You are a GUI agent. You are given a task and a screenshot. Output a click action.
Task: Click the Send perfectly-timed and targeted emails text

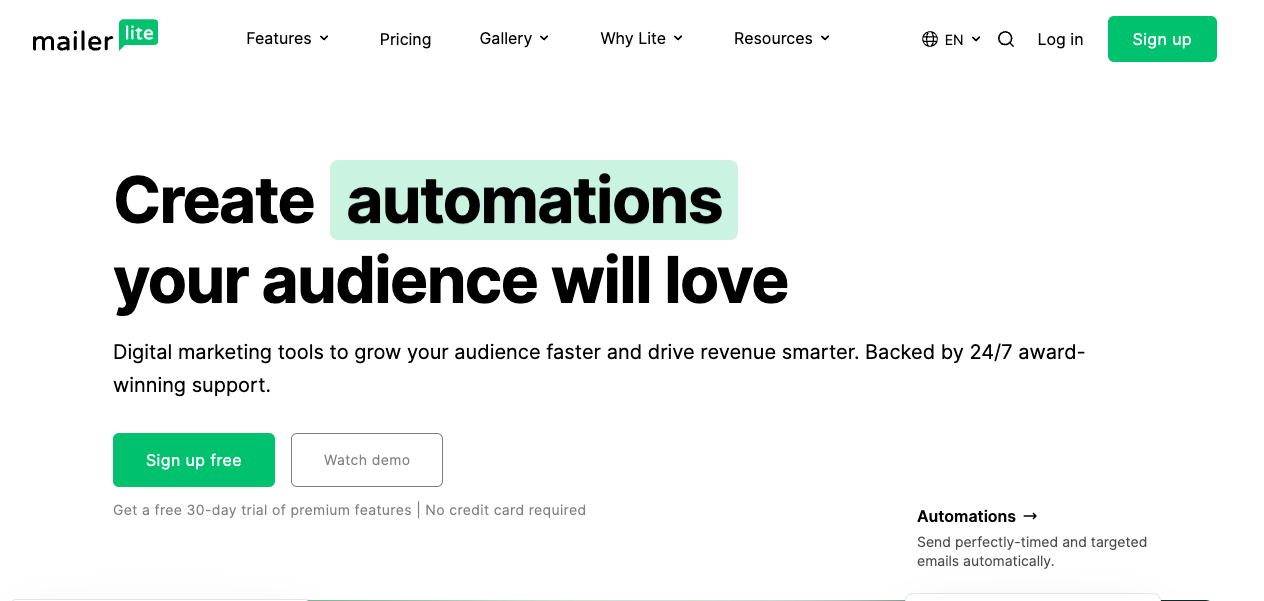click(1032, 552)
